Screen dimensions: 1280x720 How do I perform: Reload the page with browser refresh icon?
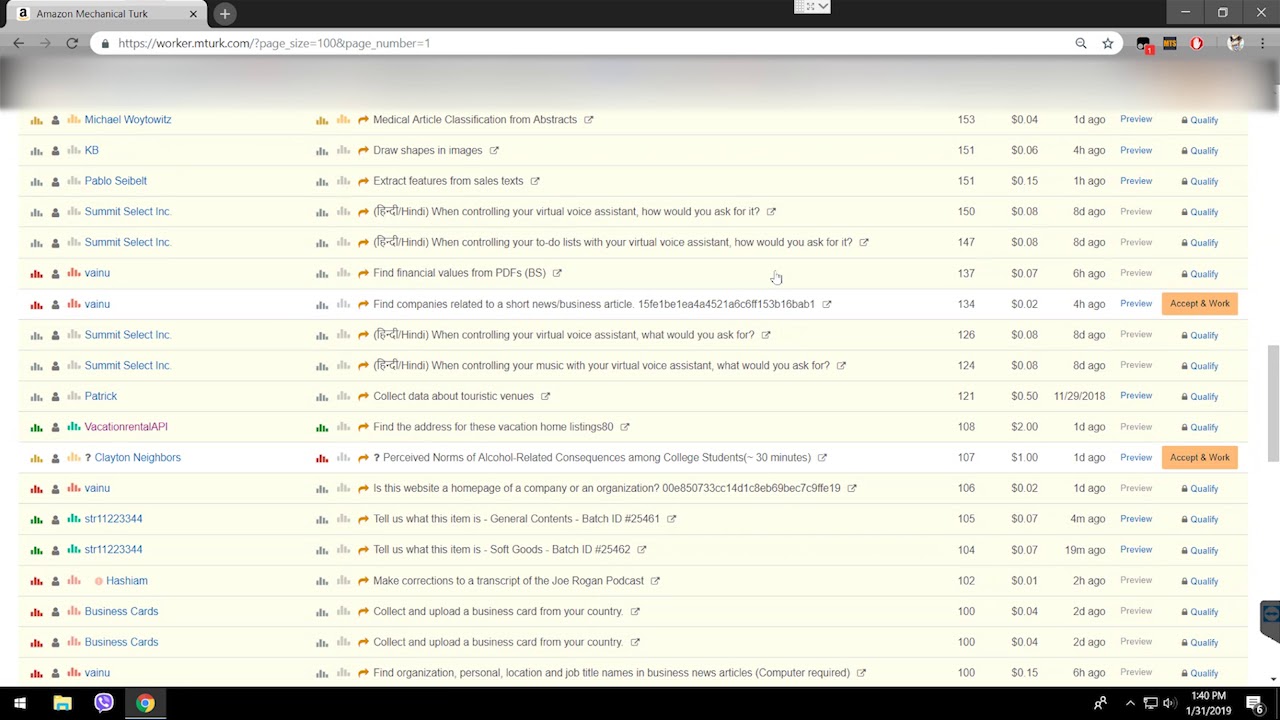click(72, 43)
